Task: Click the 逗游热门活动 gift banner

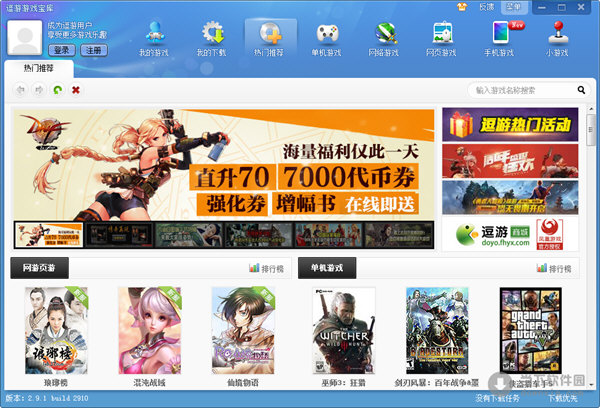Action: pos(510,125)
